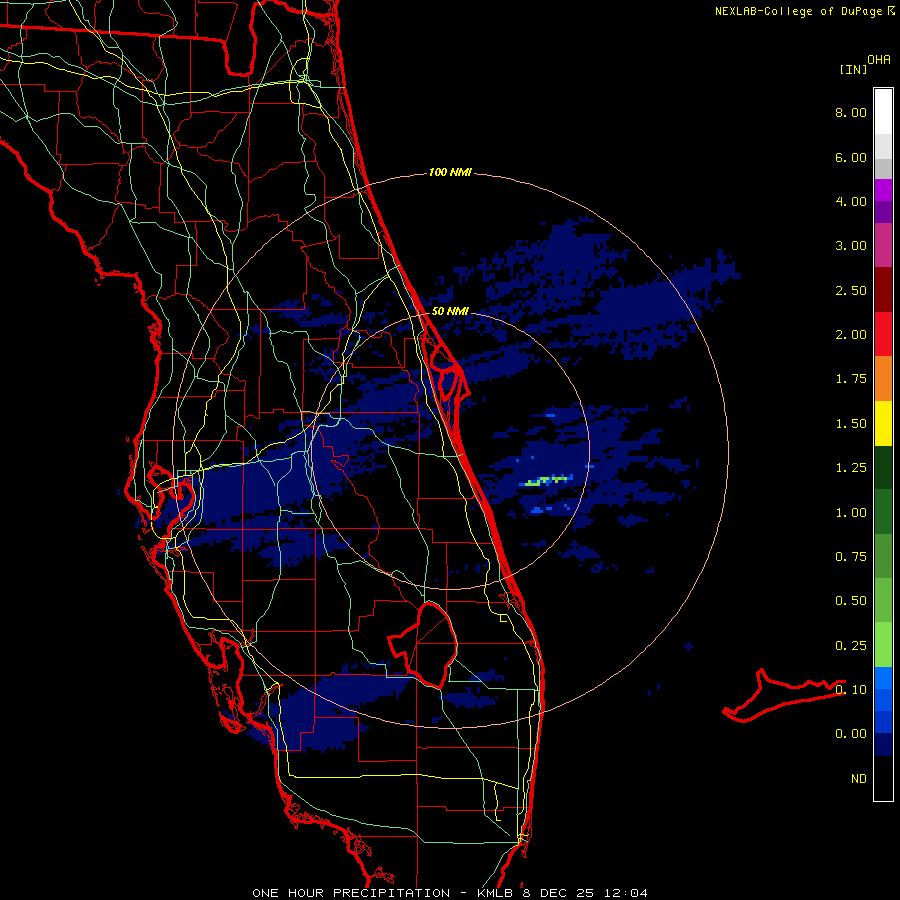Select the white swatch at 8.00 inches
The width and height of the screenshot is (900, 900).
tap(883, 112)
